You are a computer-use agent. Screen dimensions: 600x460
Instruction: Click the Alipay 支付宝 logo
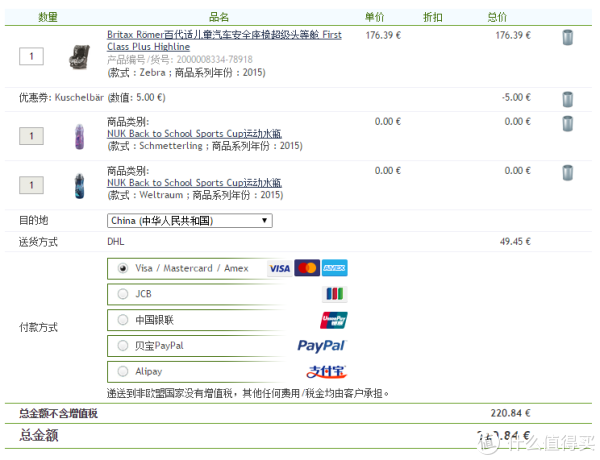point(326,372)
